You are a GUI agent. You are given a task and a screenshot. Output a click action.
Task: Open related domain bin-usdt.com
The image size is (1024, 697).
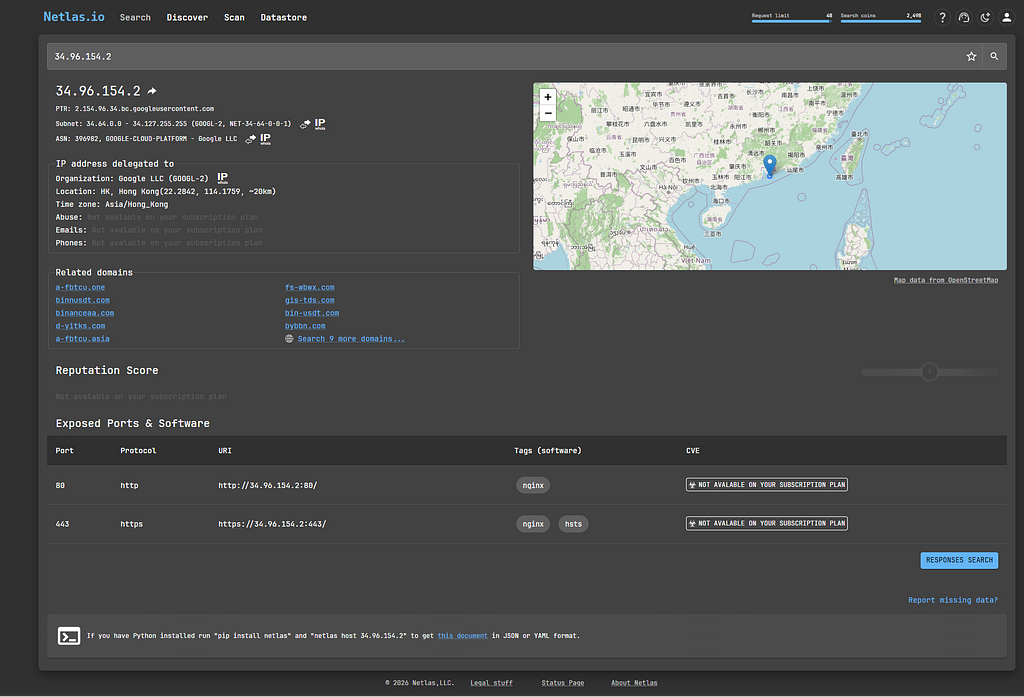(x=312, y=313)
